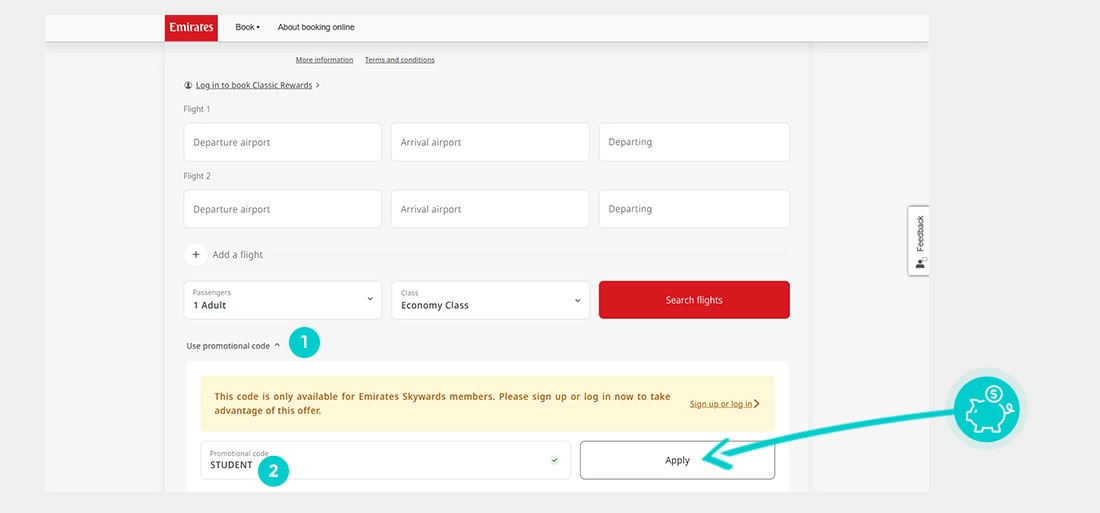Click the piggy bank savings icon
The image size is (1100, 513).
[x=986, y=409]
